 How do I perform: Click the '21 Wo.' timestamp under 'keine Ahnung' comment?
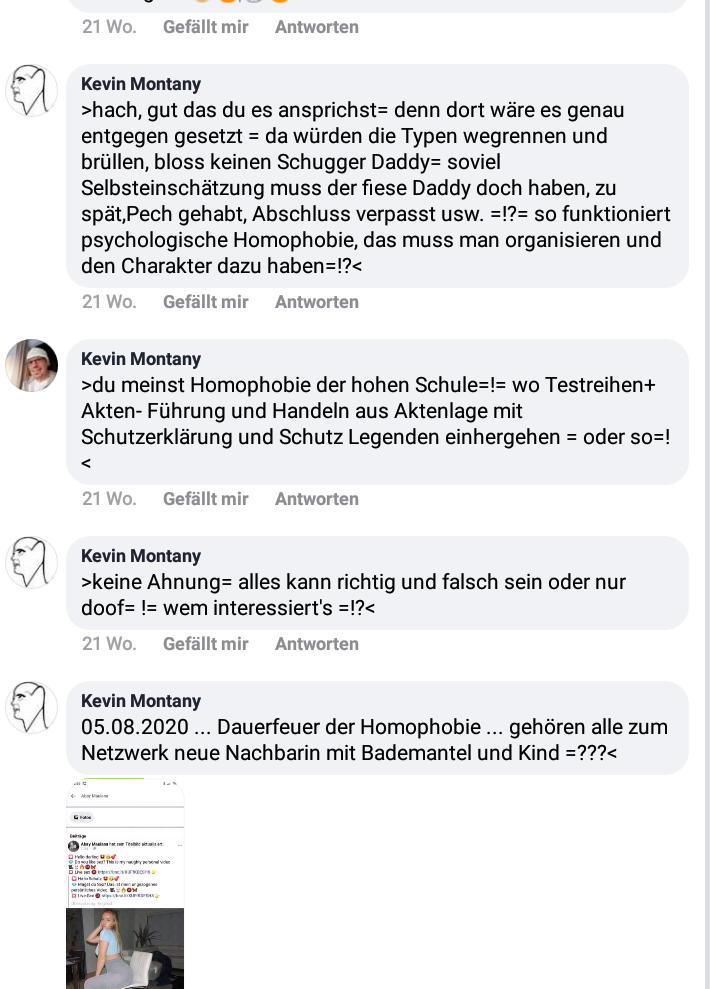(x=109, y=644)
